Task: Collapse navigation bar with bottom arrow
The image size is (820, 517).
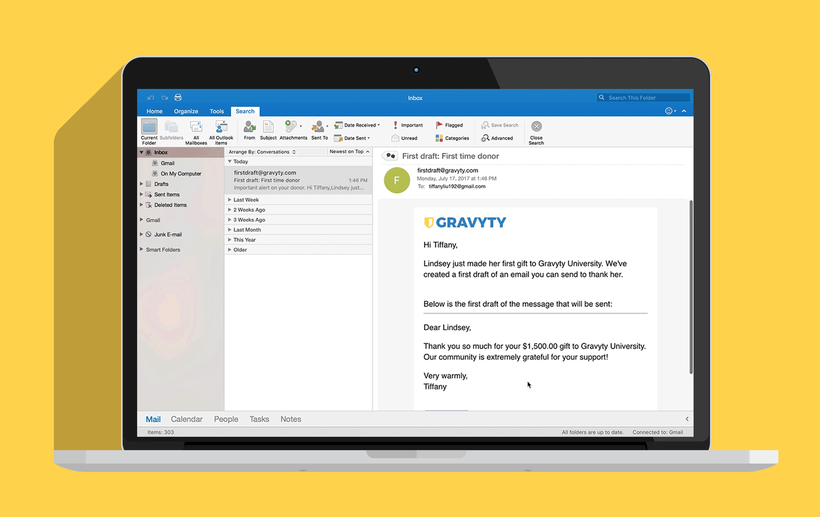Action: pos(687,419)
